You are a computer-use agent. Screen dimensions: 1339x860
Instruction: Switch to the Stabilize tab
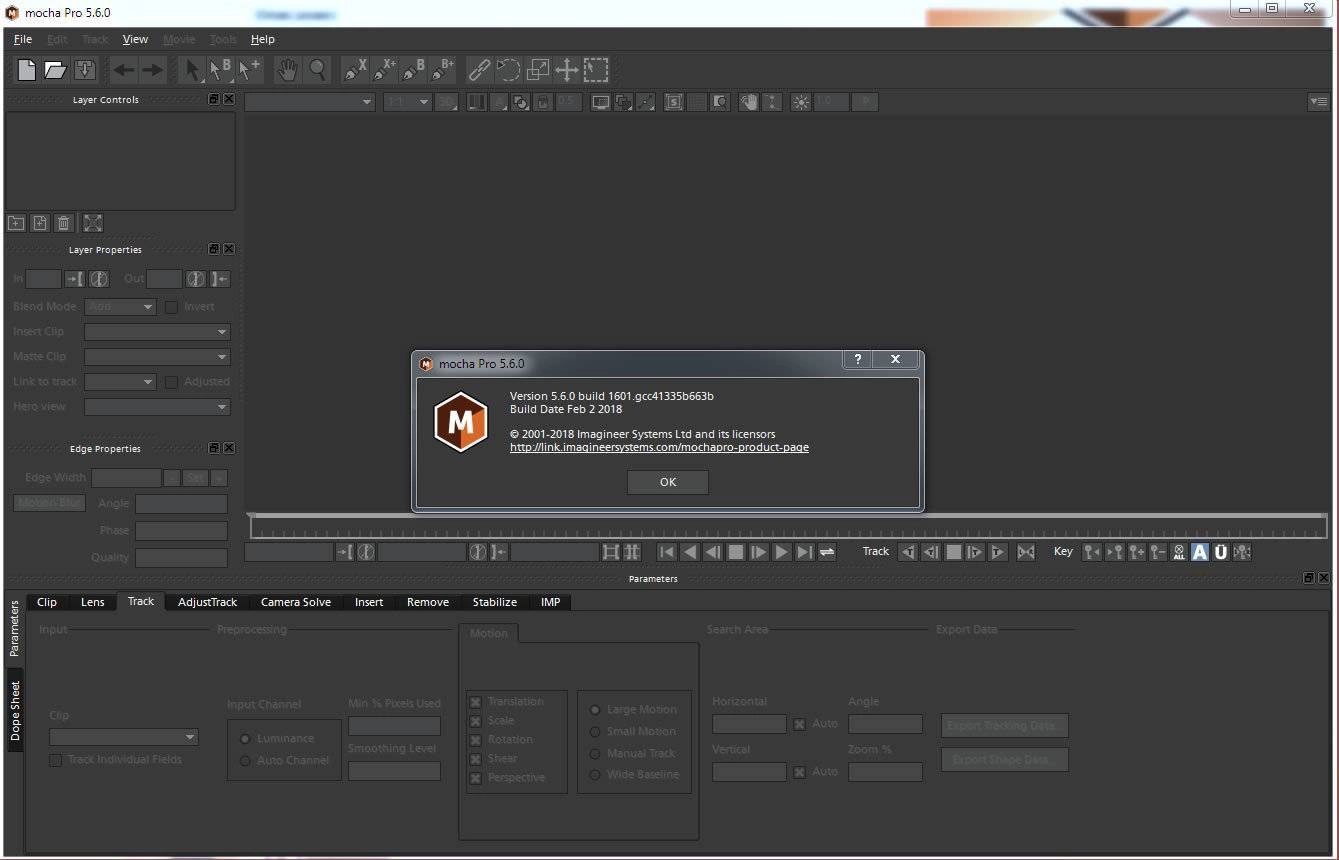495,602
